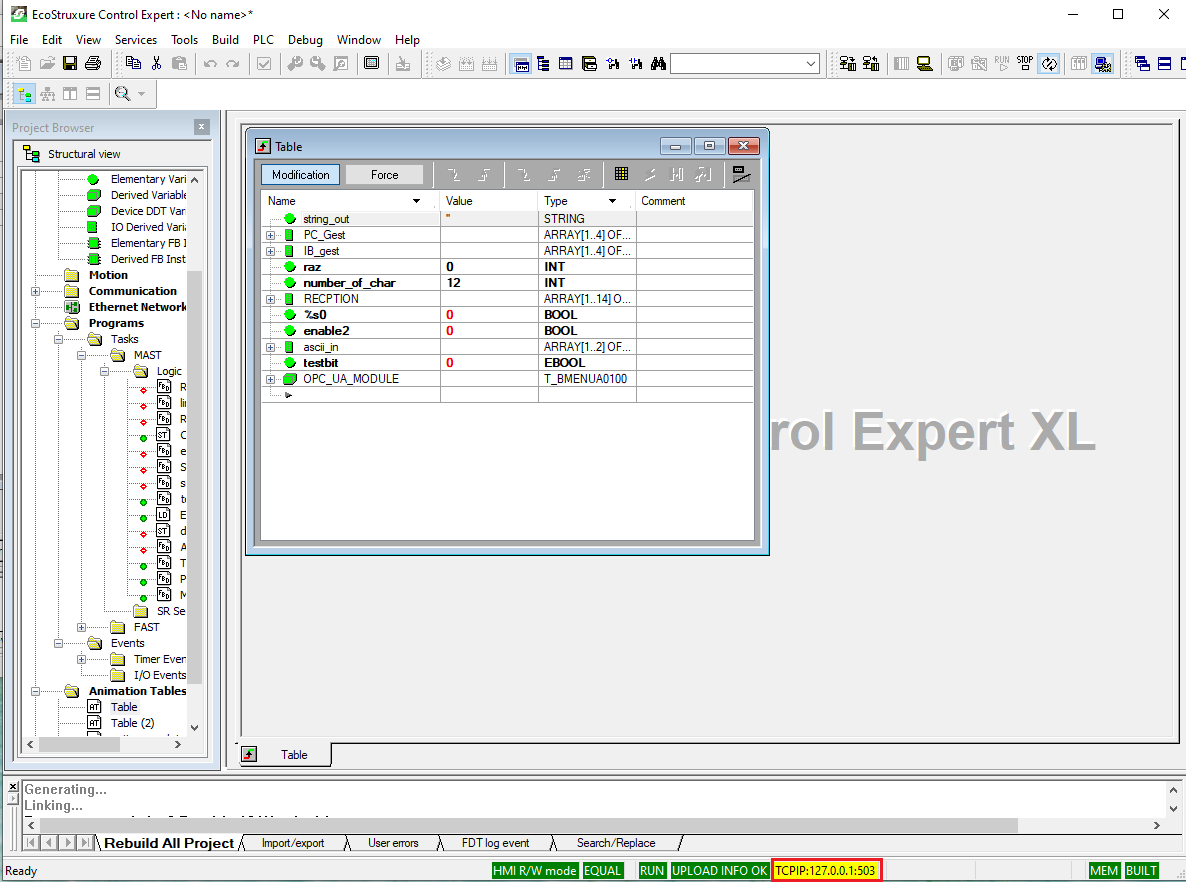Select the Motion folder in browser
1186x882 pixels.
(x=108, y=275)
